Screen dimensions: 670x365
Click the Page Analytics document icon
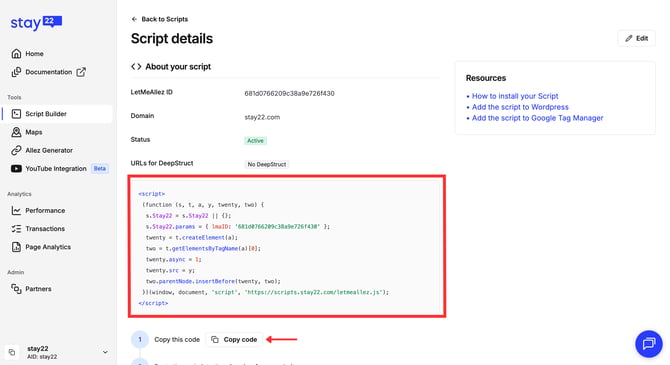pos(16,247)
